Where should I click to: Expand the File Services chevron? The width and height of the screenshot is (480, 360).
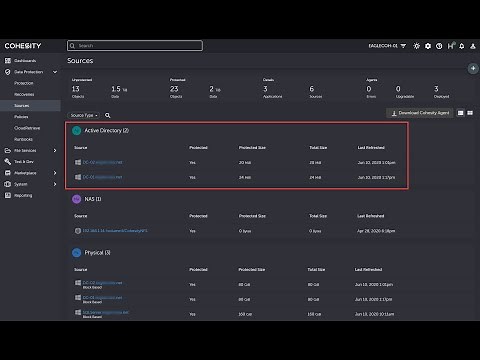tap(55, 151)
